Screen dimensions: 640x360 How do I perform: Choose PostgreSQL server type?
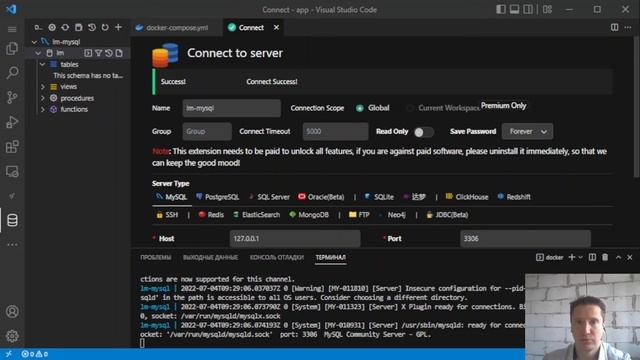pos(218,197)
